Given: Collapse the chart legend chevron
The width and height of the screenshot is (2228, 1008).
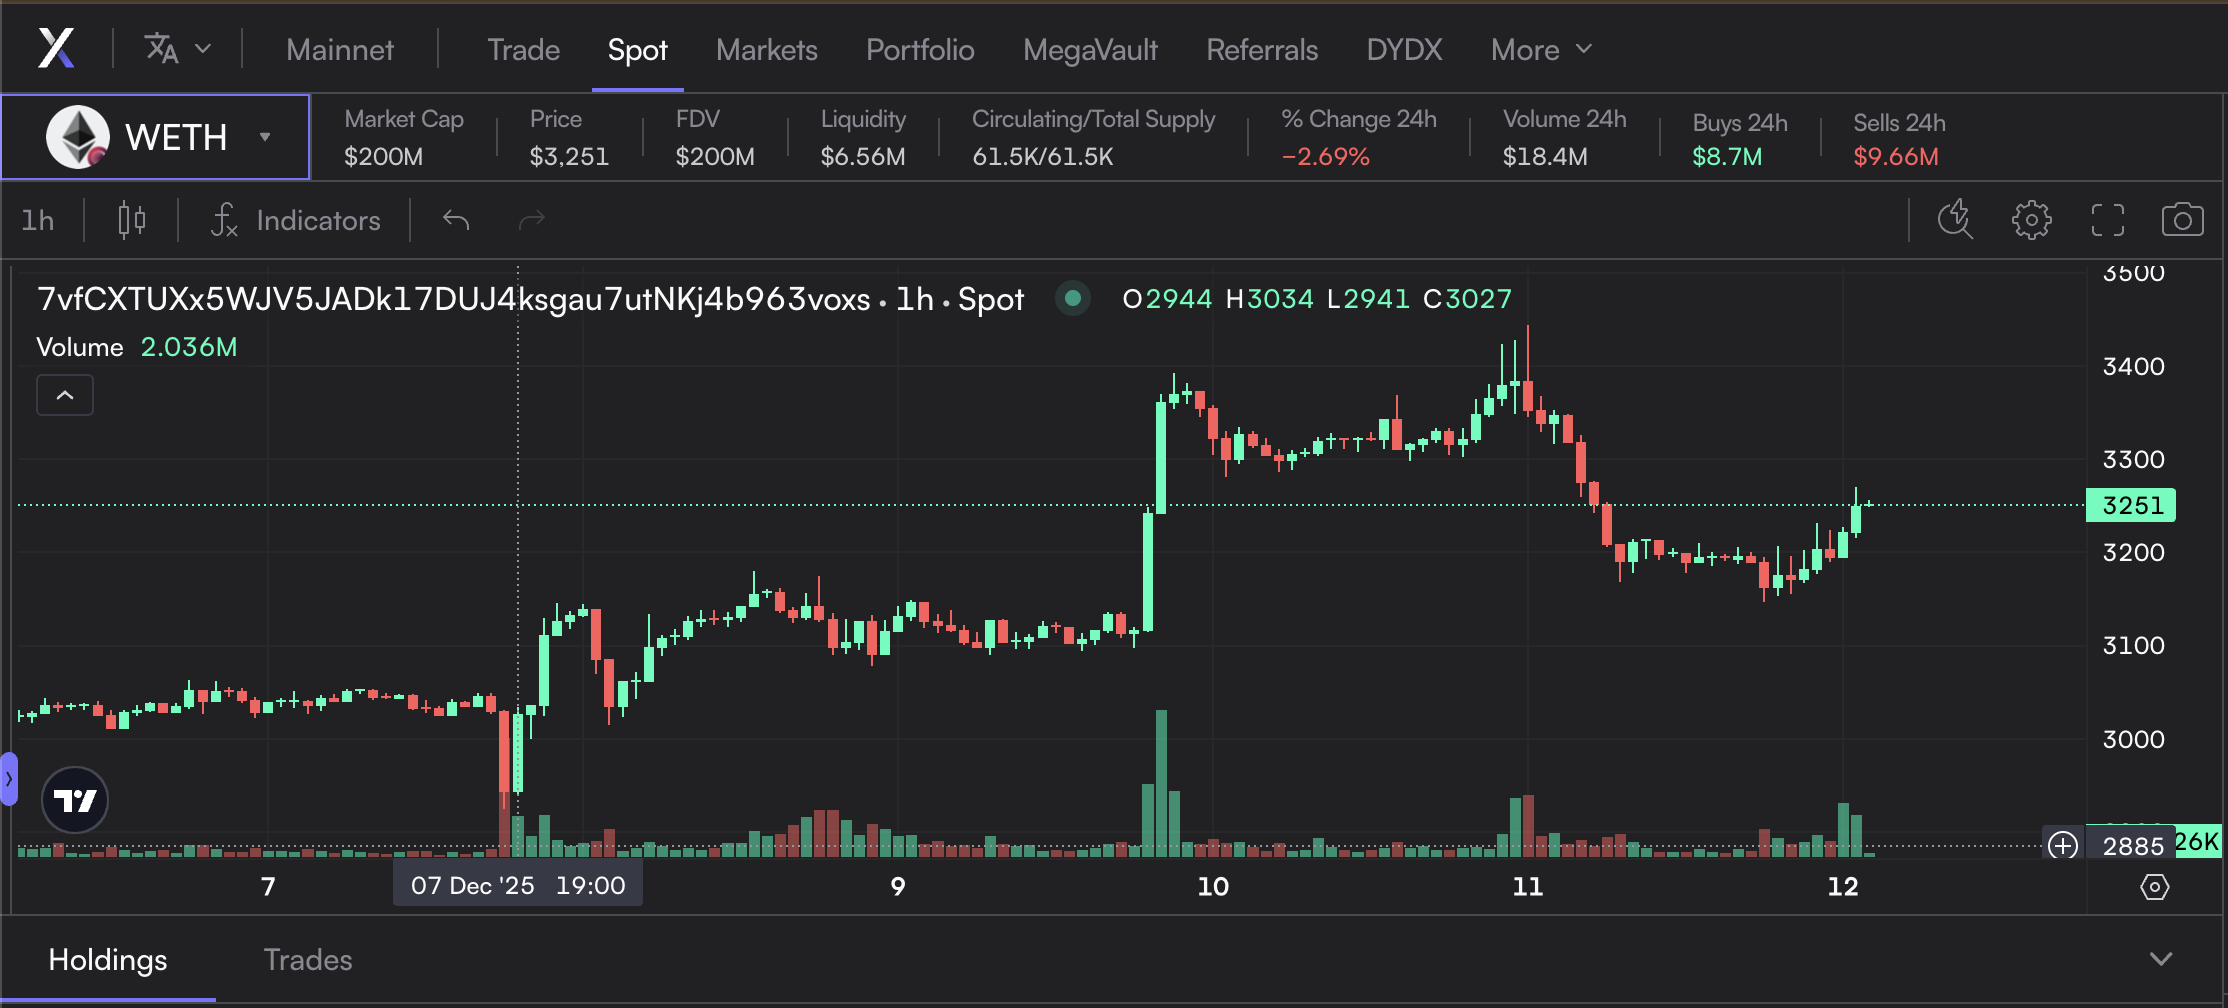Looking at the screenshot, I should pyautogui.click(x=65, y=395).
